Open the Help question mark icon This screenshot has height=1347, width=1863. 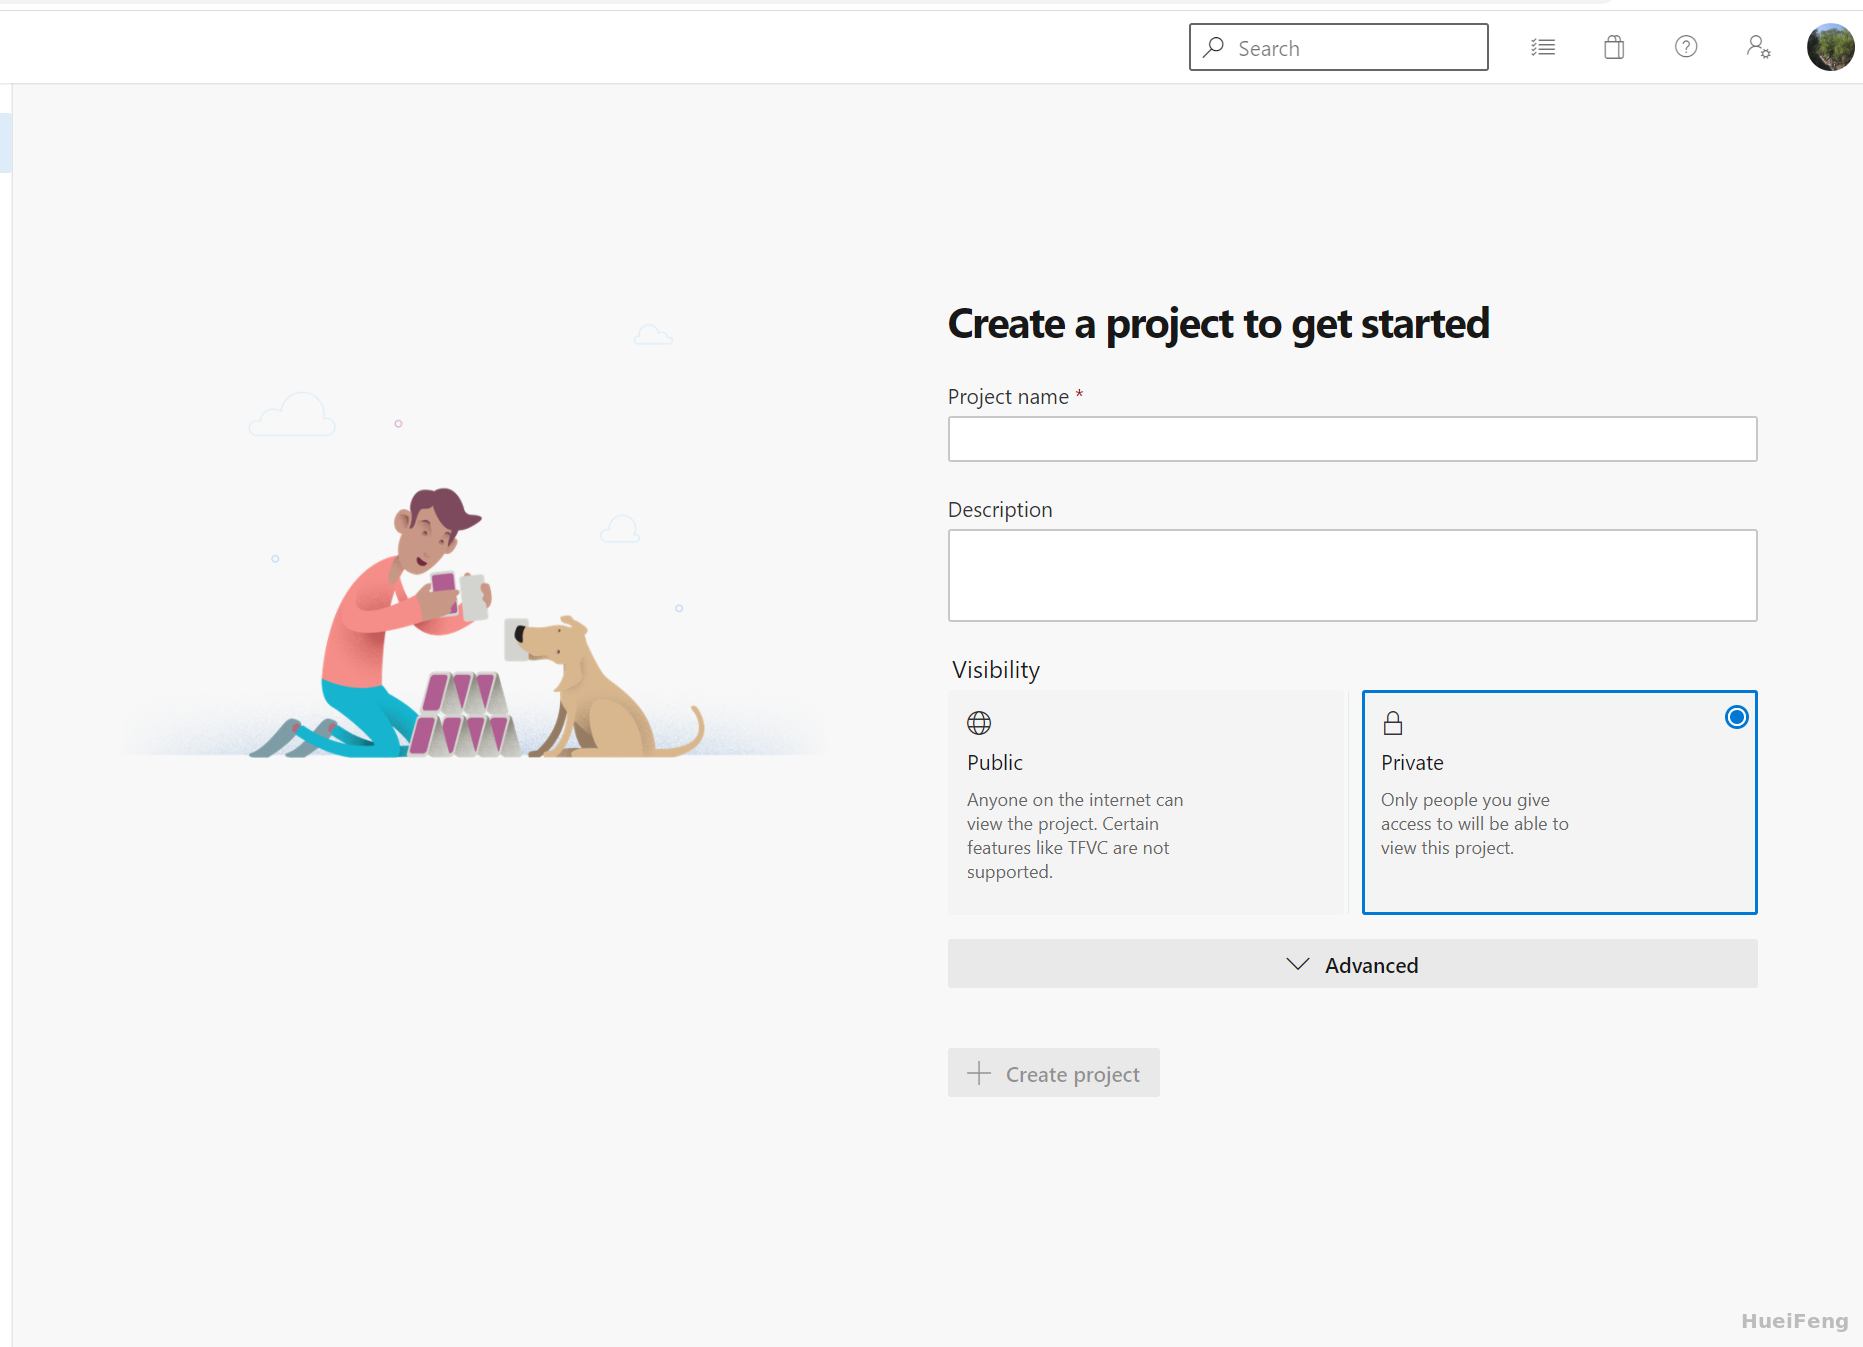click(x=1686, y=47)
